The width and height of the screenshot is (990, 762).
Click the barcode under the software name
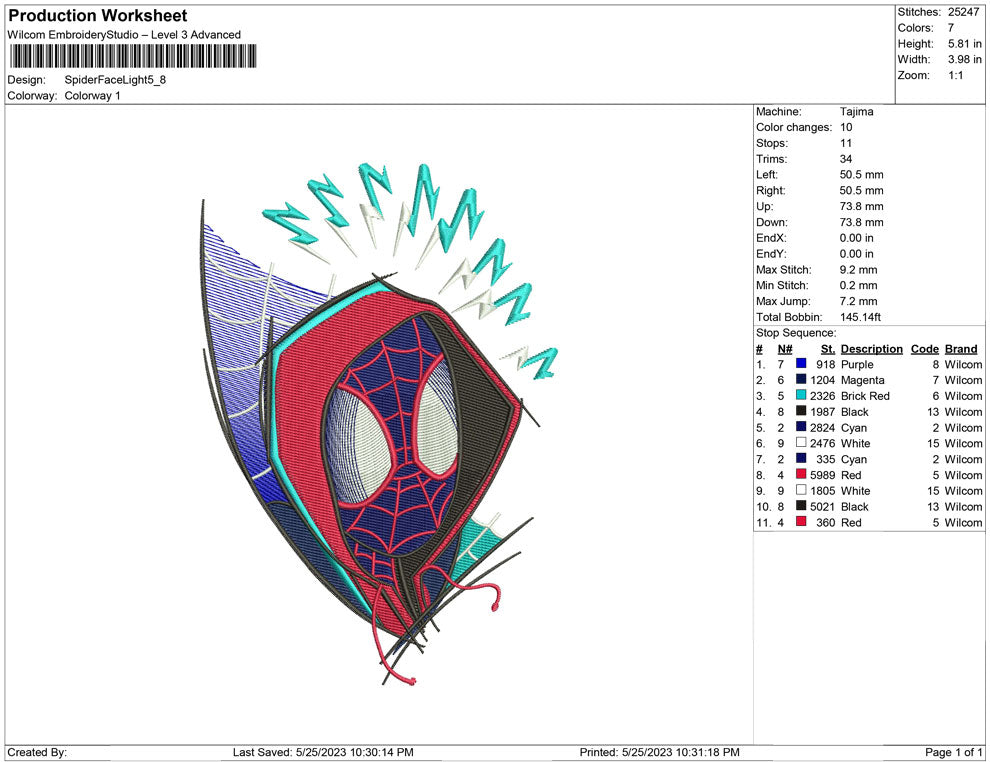[x=133, y=56]
